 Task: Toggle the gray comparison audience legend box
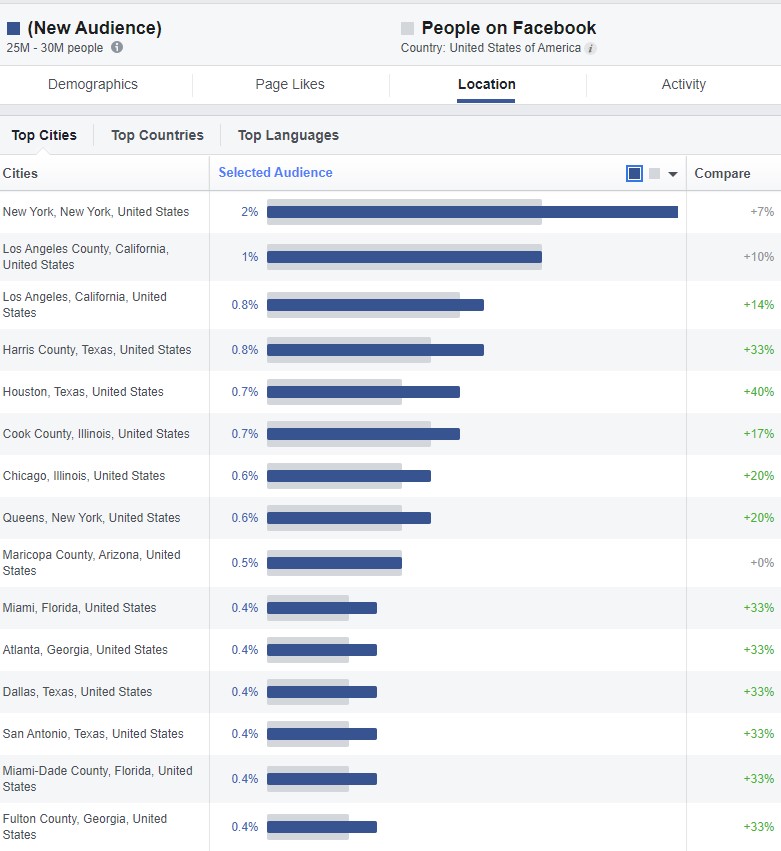[x=654, y=174]
